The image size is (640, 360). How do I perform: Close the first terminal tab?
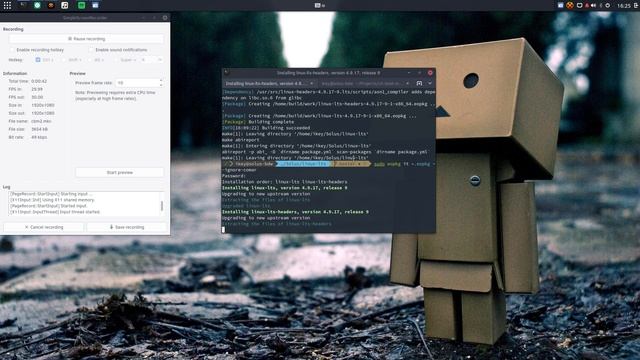[x=311, y=83]
